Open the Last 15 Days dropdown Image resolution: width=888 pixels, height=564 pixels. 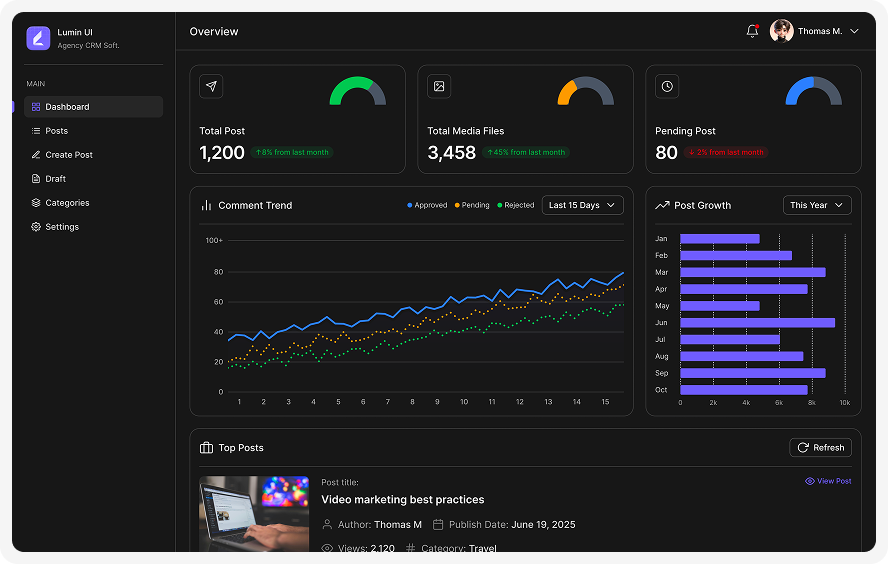click(582, 205)
